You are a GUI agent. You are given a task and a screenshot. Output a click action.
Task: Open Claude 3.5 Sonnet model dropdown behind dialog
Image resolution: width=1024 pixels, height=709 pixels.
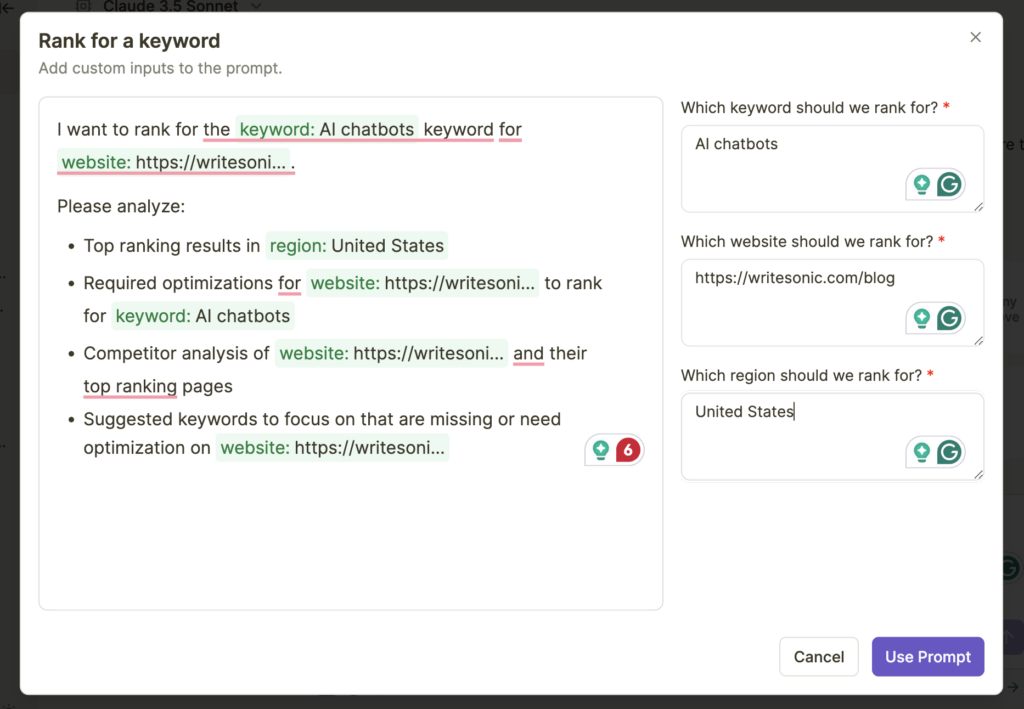(170, 6)
